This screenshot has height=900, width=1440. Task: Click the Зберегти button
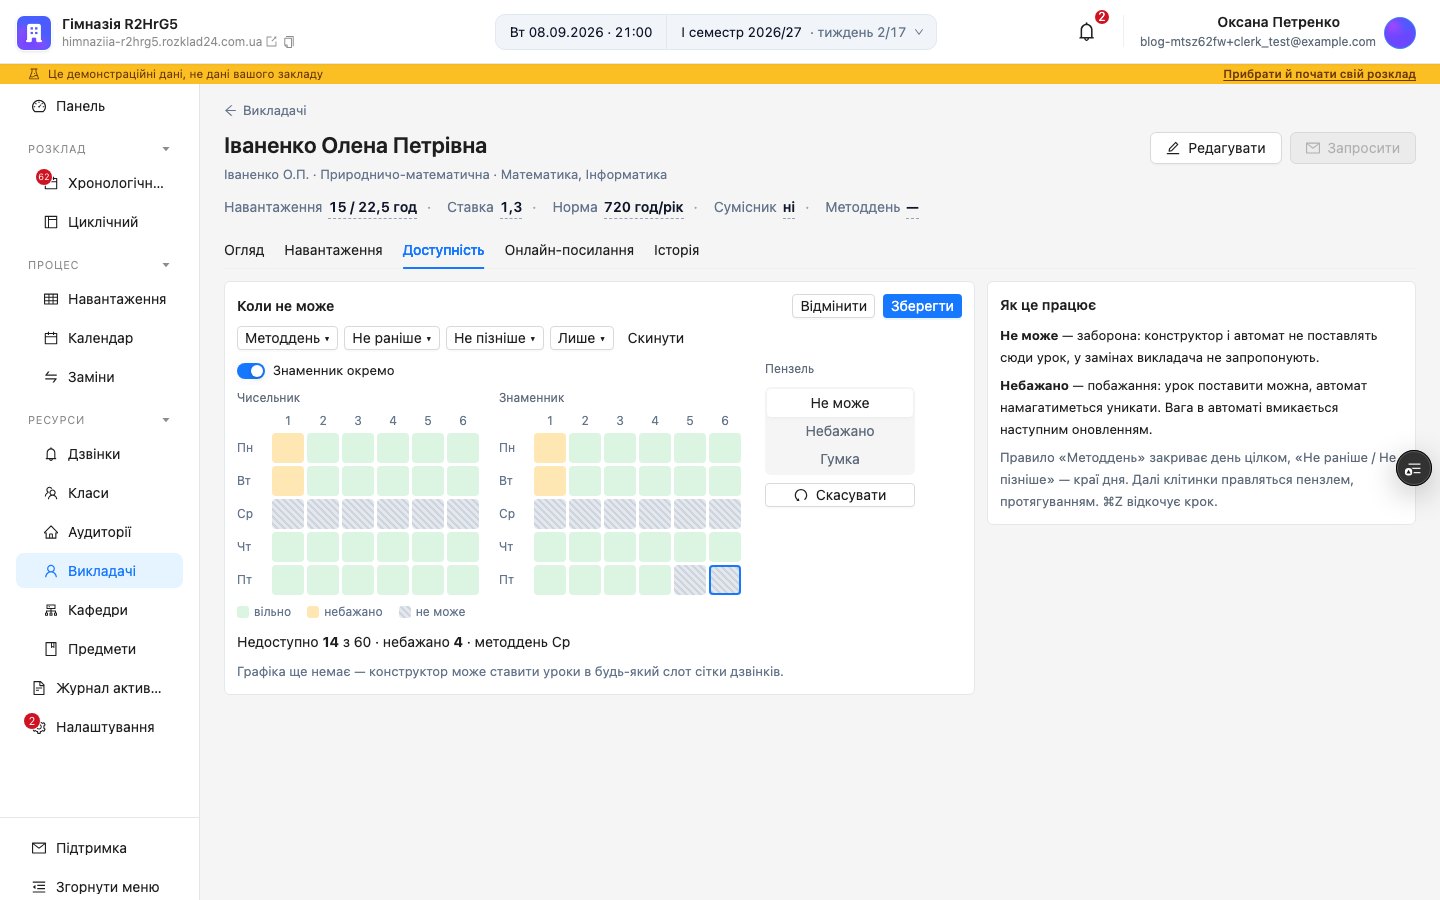[922, 306]
